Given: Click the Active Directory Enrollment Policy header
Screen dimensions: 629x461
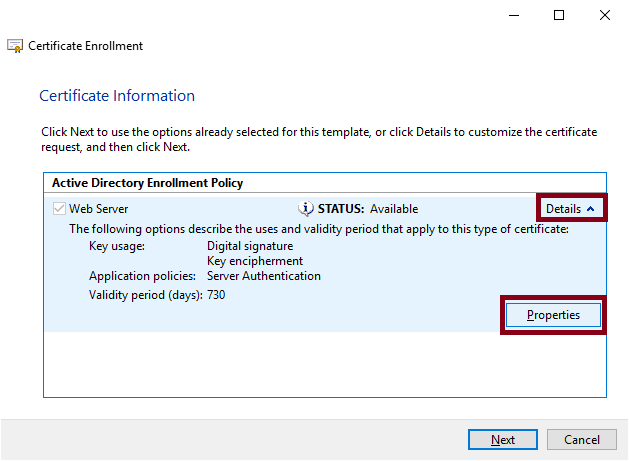Looking at the screenshot, I should click(147, 183).
